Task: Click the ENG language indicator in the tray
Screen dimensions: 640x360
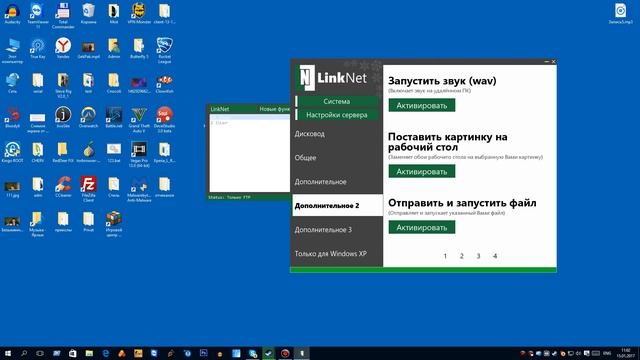Action: click(x=607, y=353)
